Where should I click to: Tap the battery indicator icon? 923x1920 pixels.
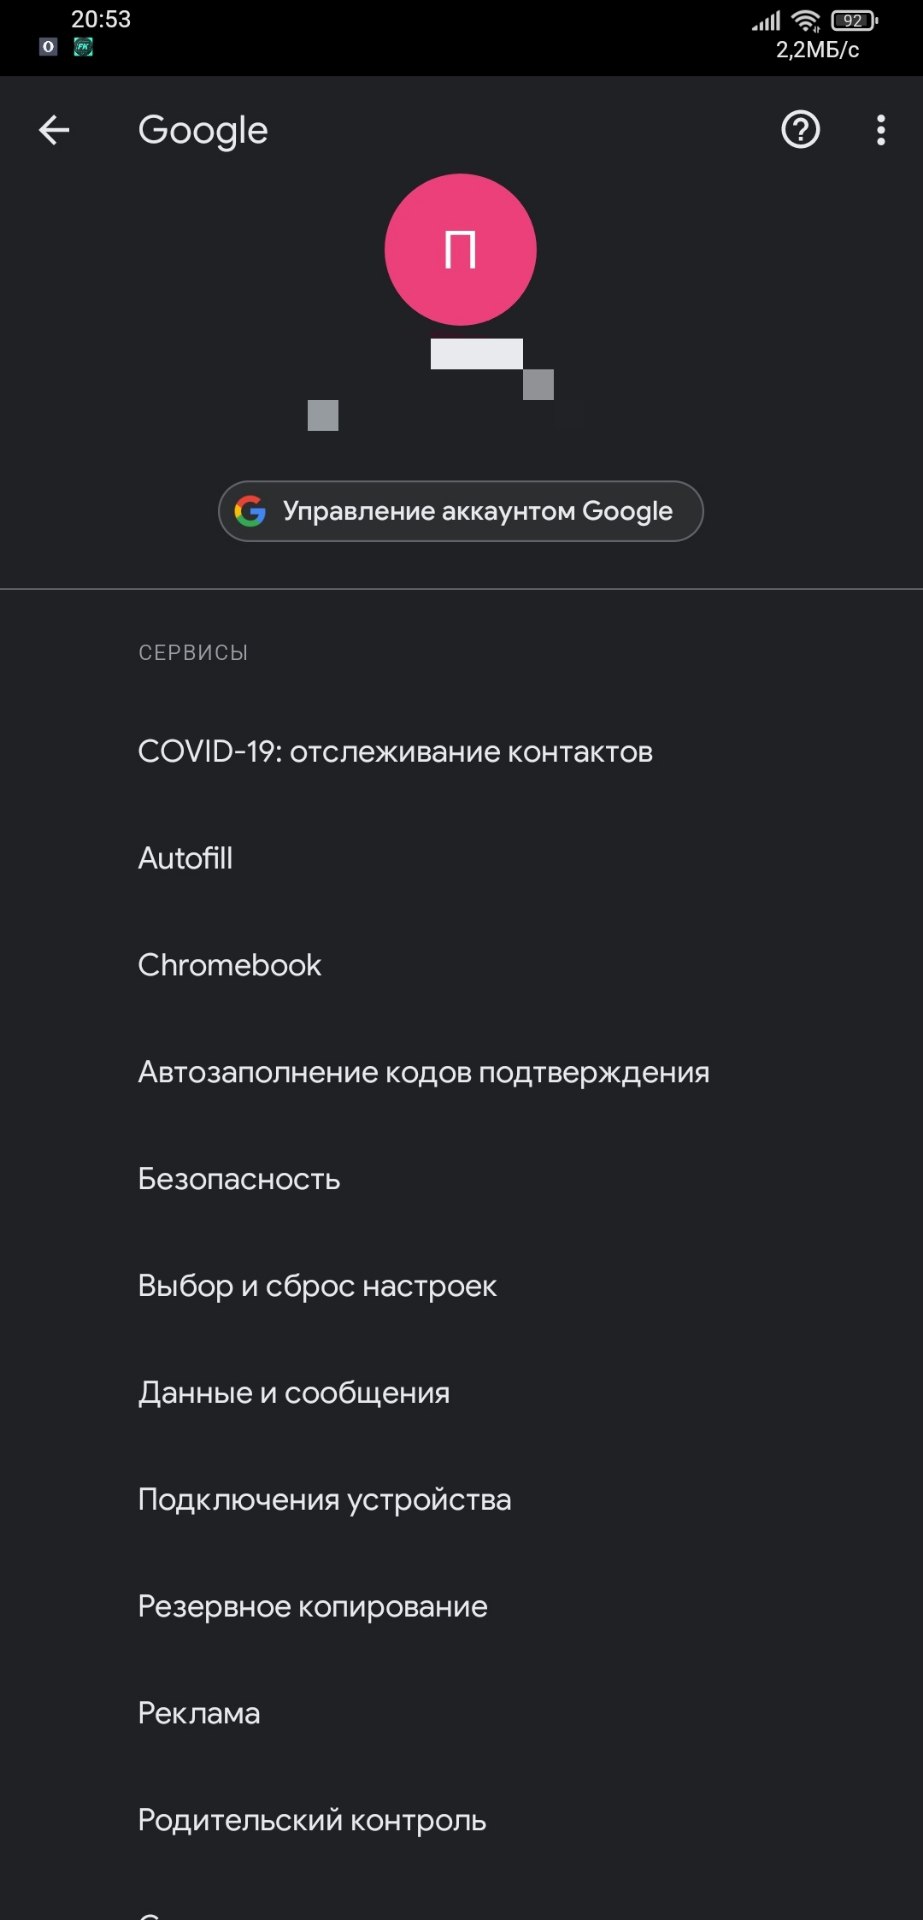click(854, 20)
